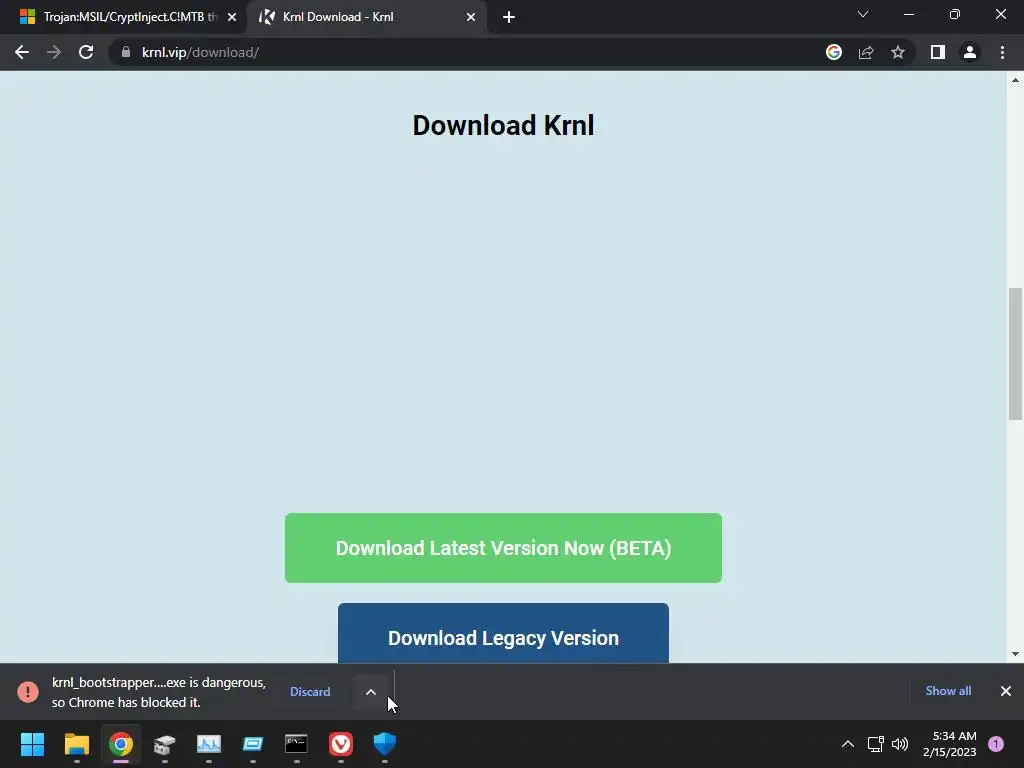Bookmark this page with the star
The image size is (1024, 768).
898,52
